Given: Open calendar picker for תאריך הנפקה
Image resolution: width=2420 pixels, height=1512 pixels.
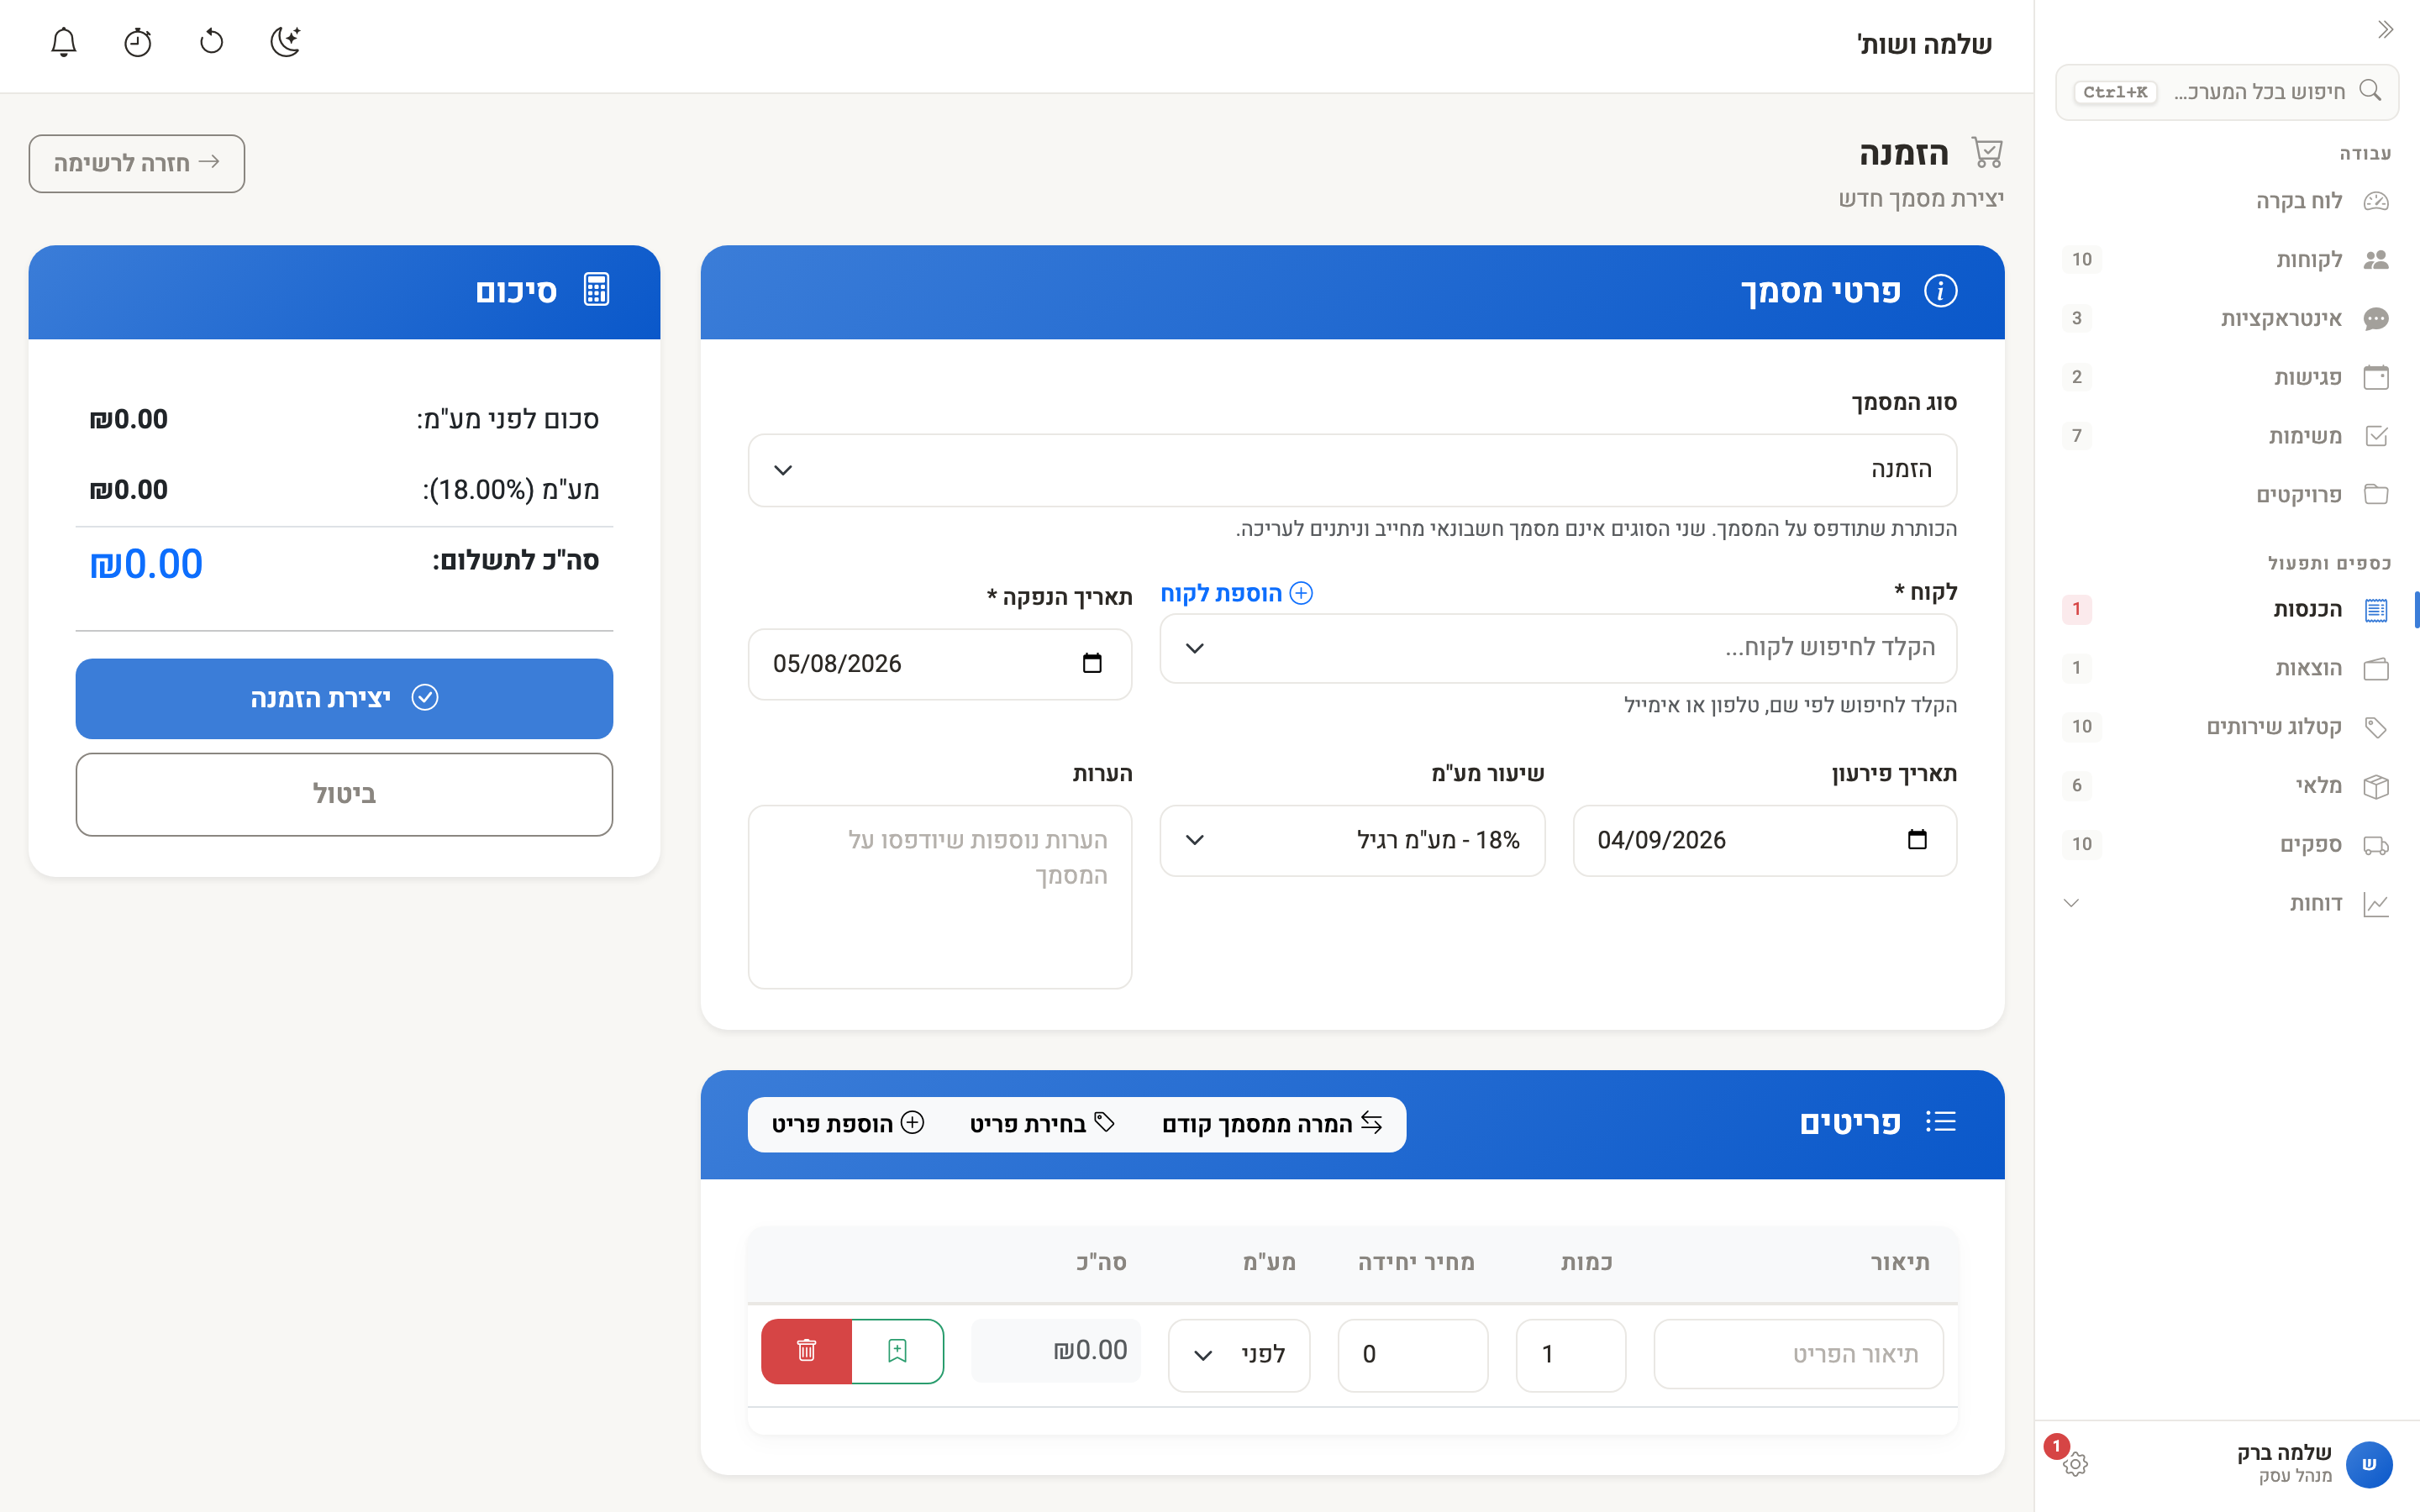Looking at the screenshot, I should pos(1092,663).
